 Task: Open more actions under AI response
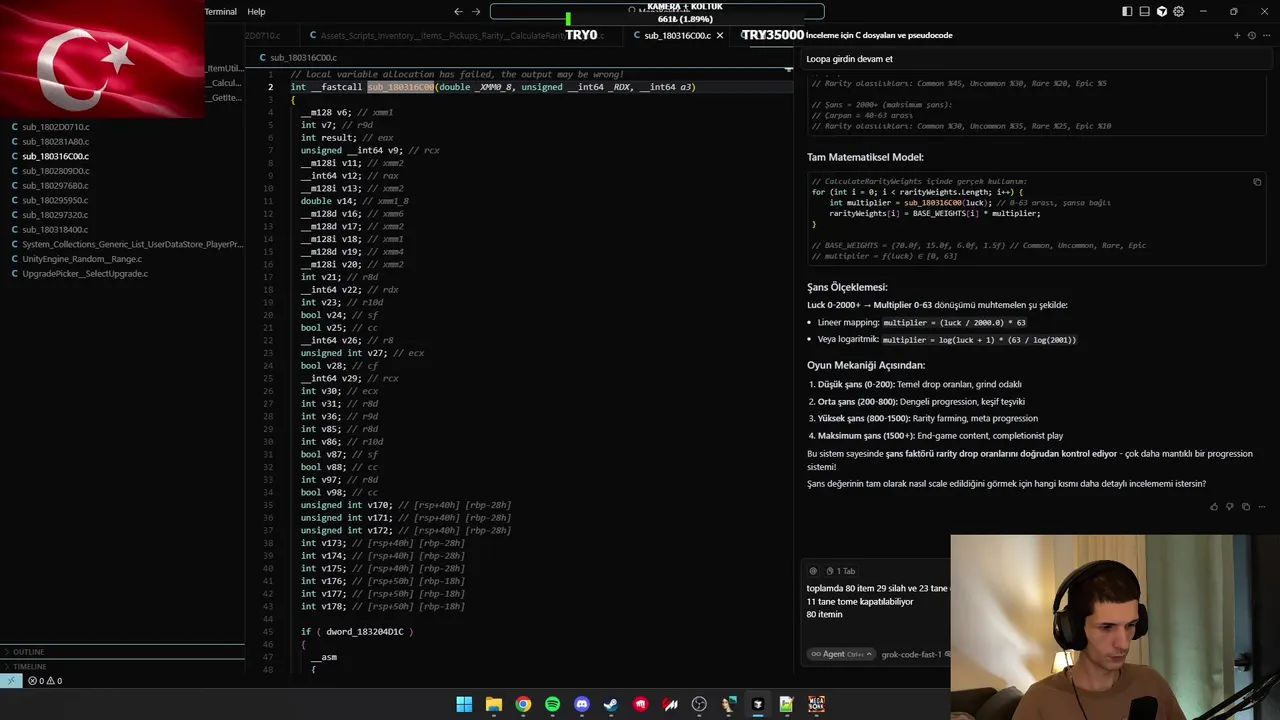coord(1260,506)
